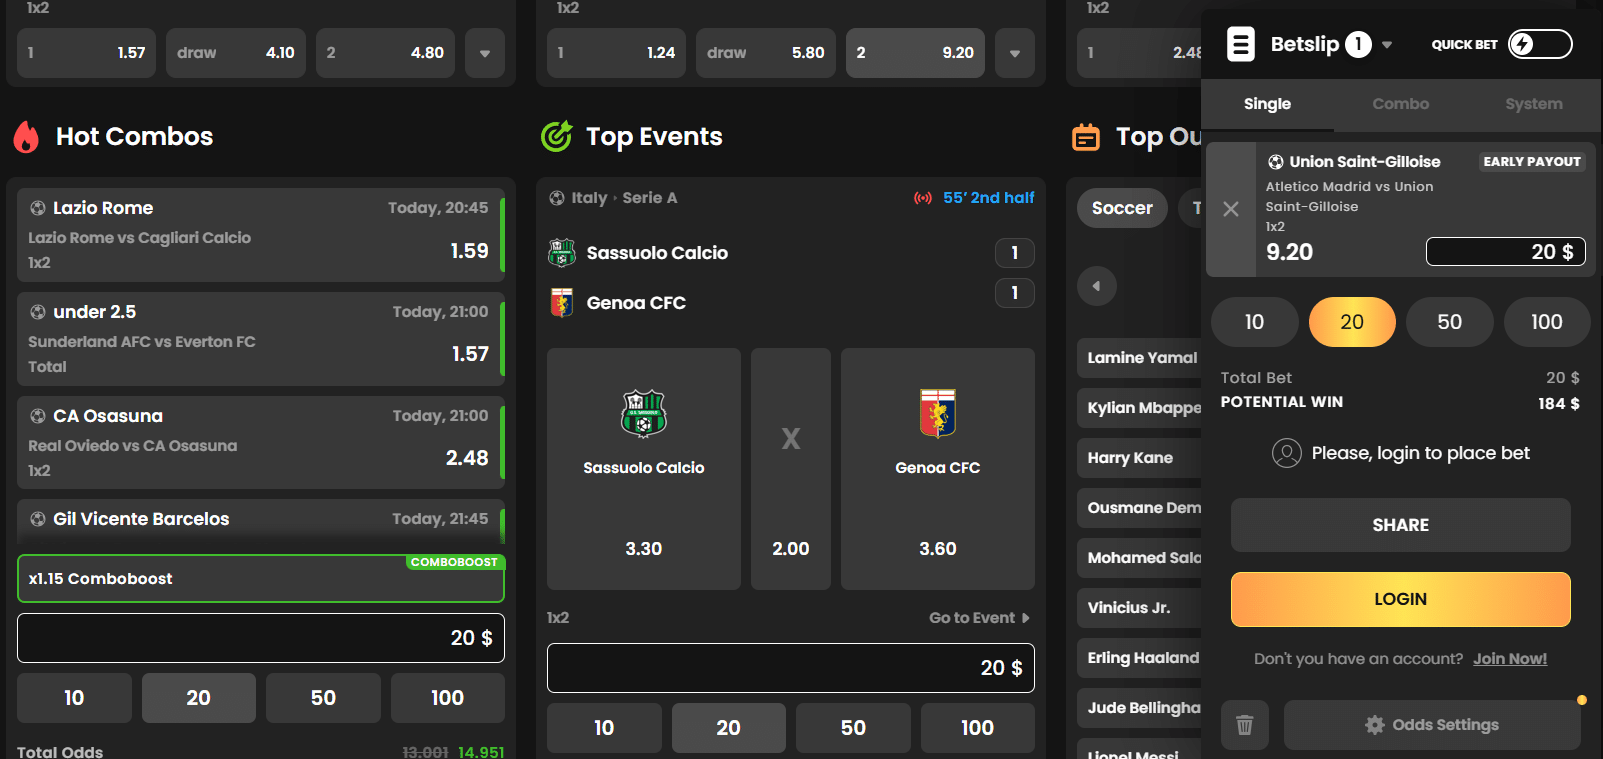Click the live broadcast icon next to 55'
Image resolution: width=1603 pixels, height=759 pixels.
point(923,198)
